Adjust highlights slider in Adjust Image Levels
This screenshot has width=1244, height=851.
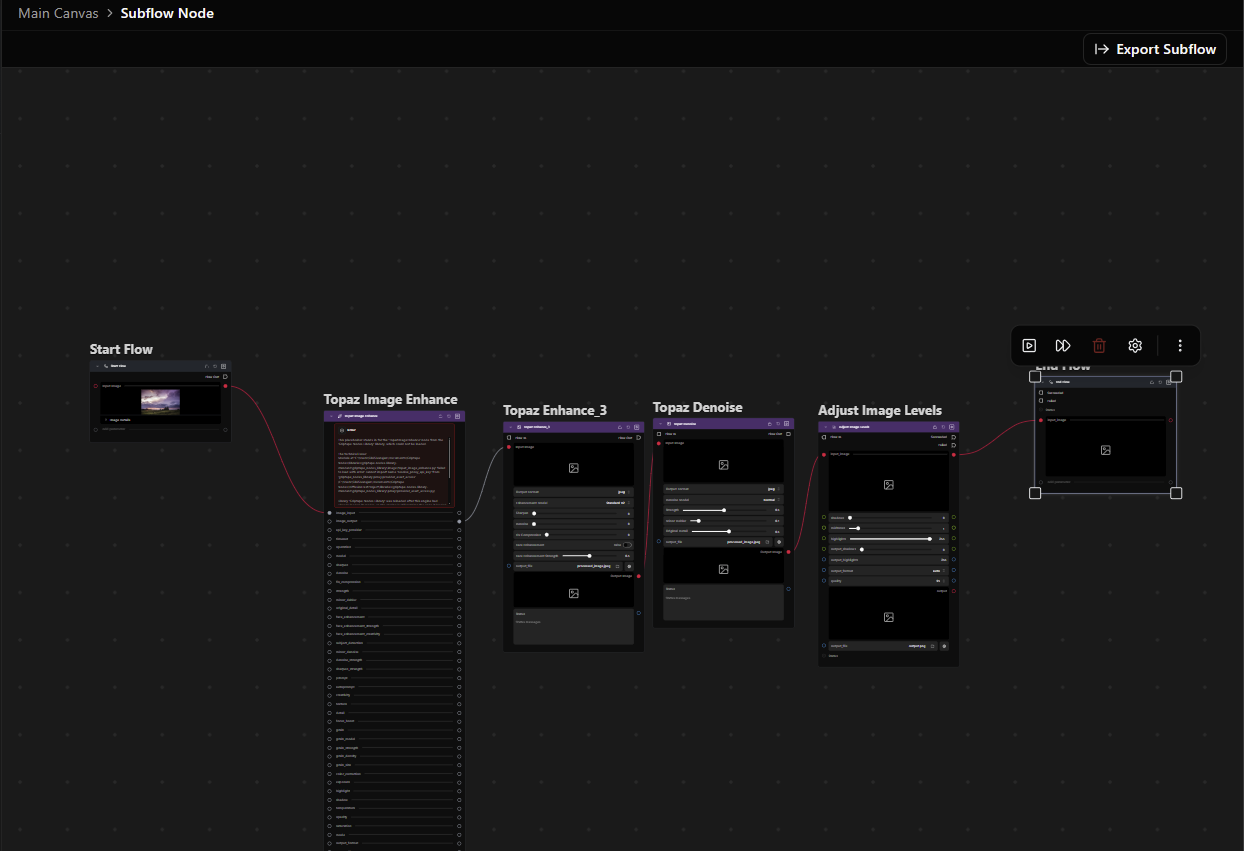pos(890,539)
